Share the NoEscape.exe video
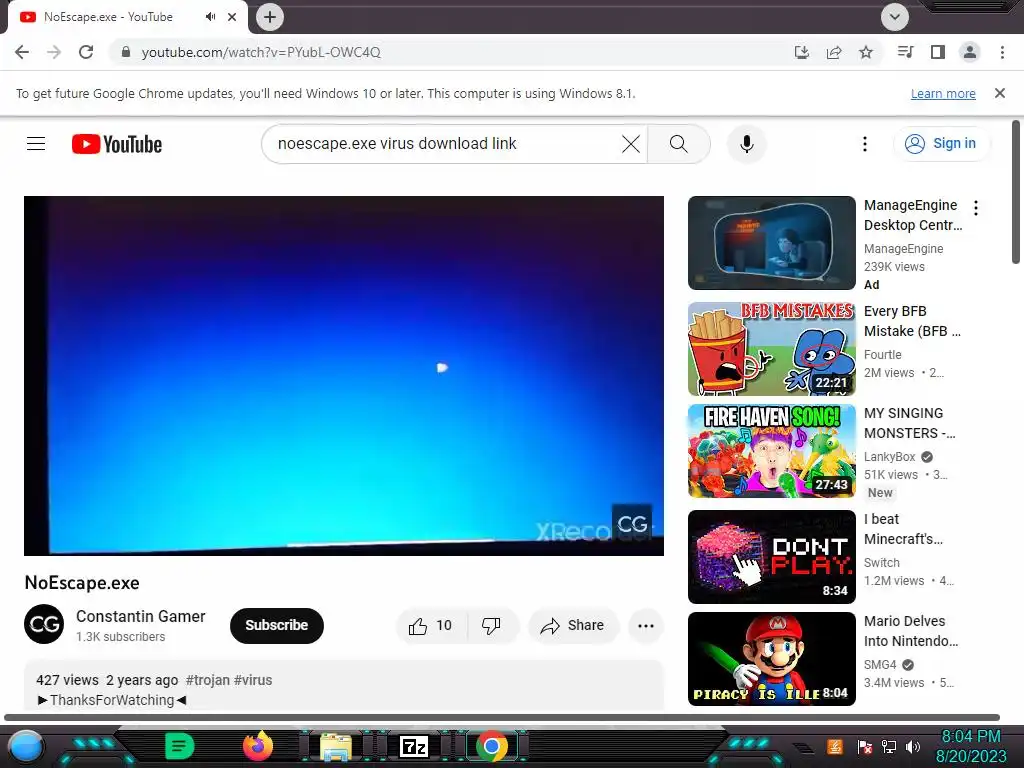 (x=572, y=626)
